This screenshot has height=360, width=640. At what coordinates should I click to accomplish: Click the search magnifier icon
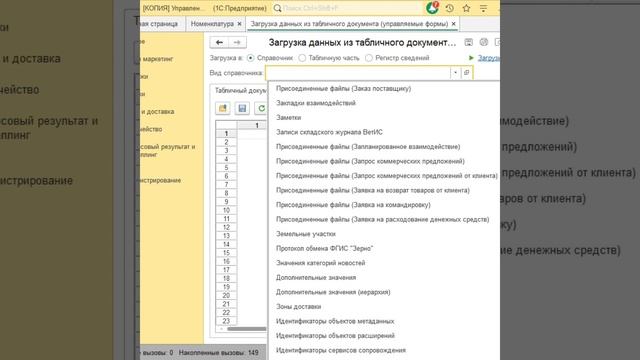point(278,8)
